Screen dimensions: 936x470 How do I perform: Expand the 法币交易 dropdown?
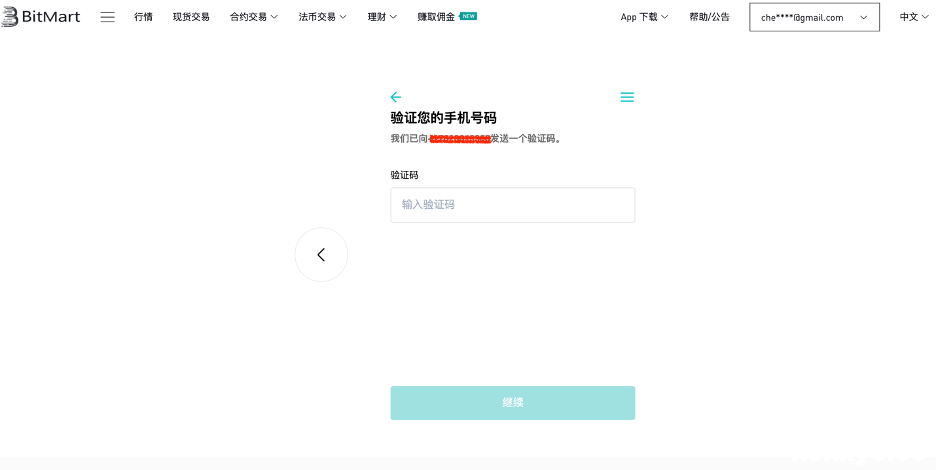click(x=323, y=17)
